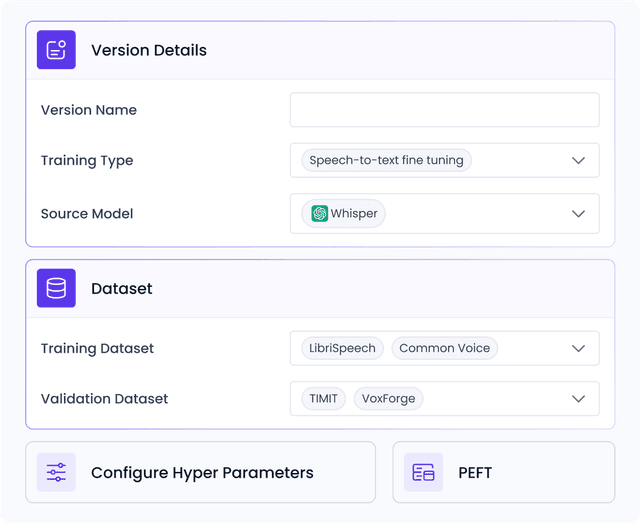Click the Whisper model name text
The height and width of the screenshot is (524, 640).
(354, 213)
